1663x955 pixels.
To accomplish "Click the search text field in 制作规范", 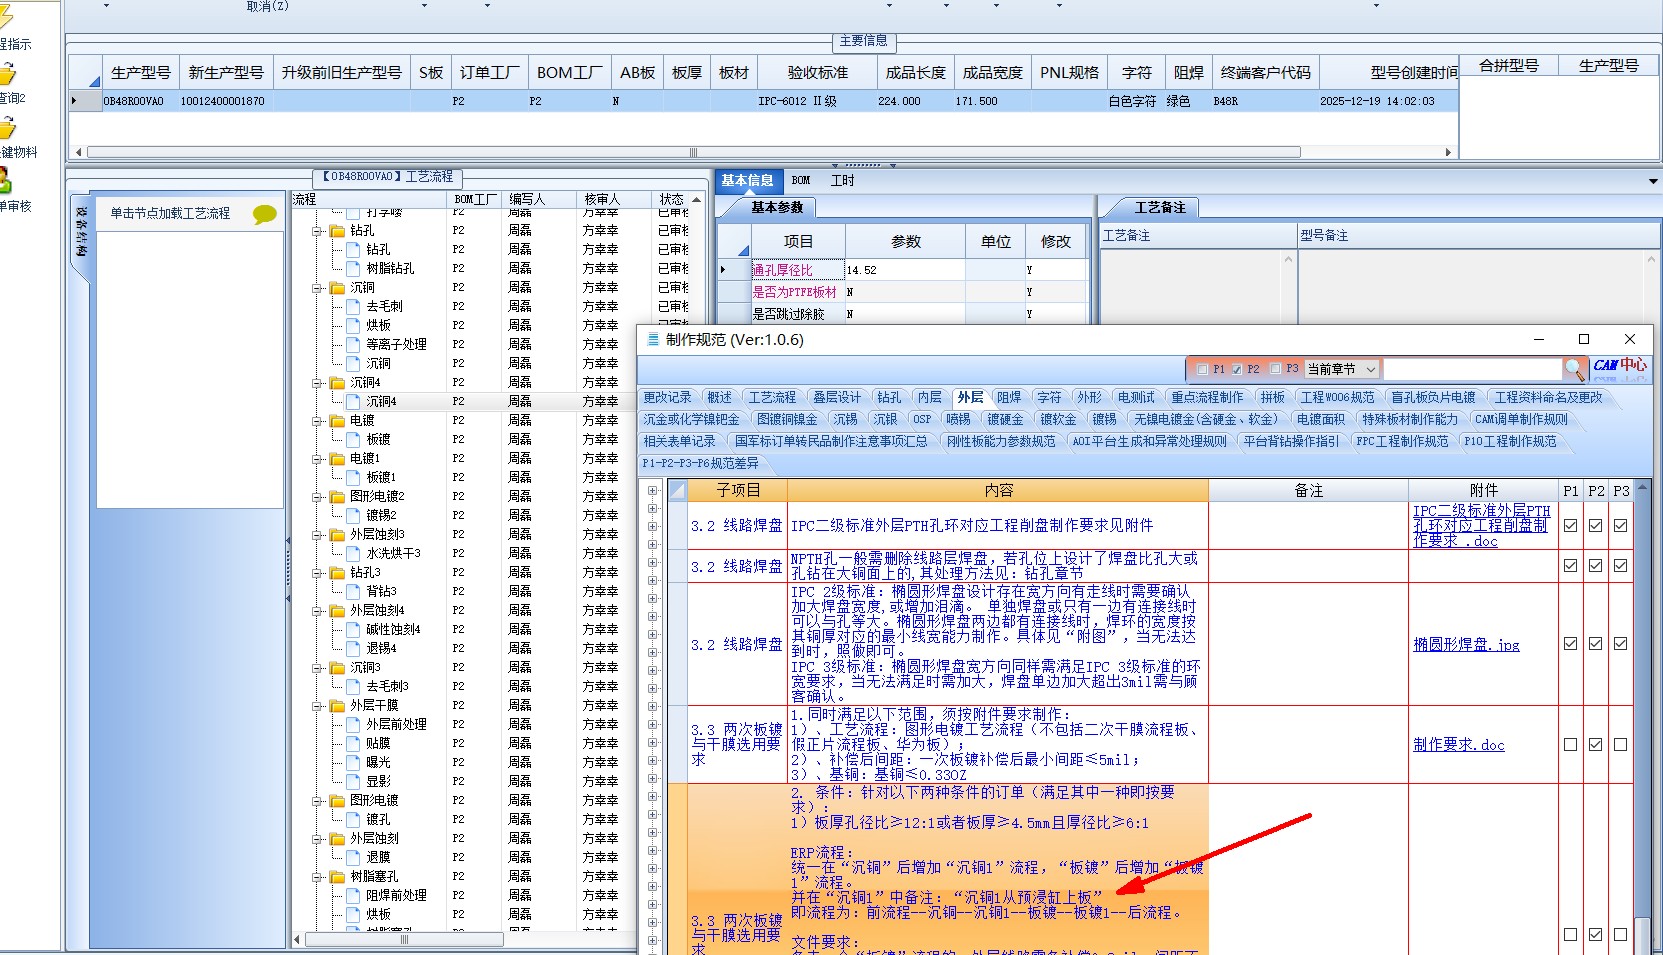I will (1473, 369).
